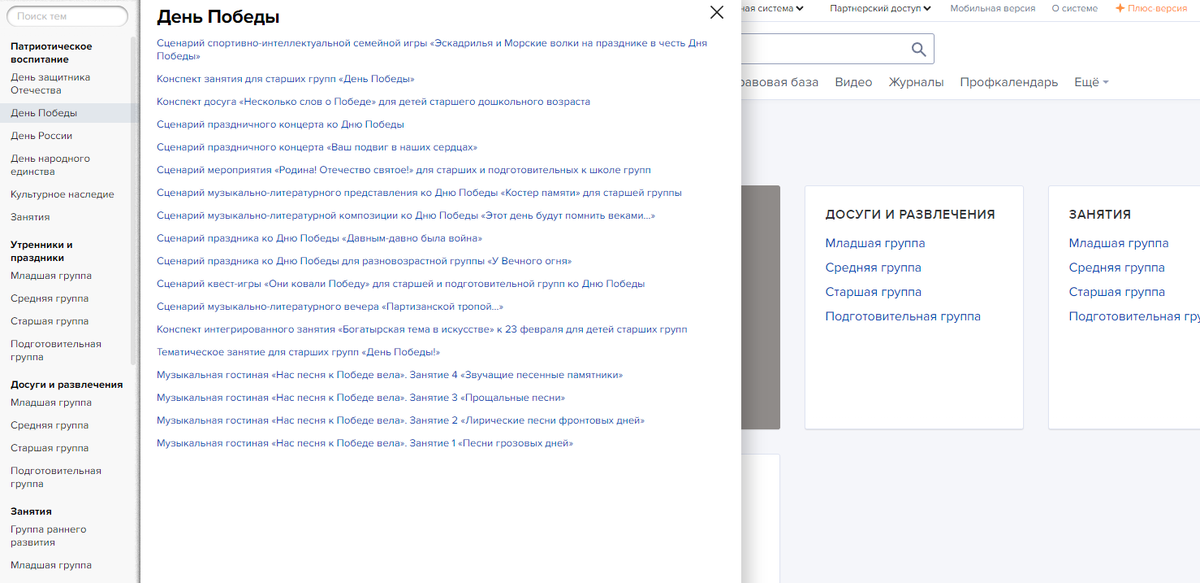Screen dimensions: 1200x583
Task: Expand the Ещё menu dropdown
Action: click(1091, 82)
